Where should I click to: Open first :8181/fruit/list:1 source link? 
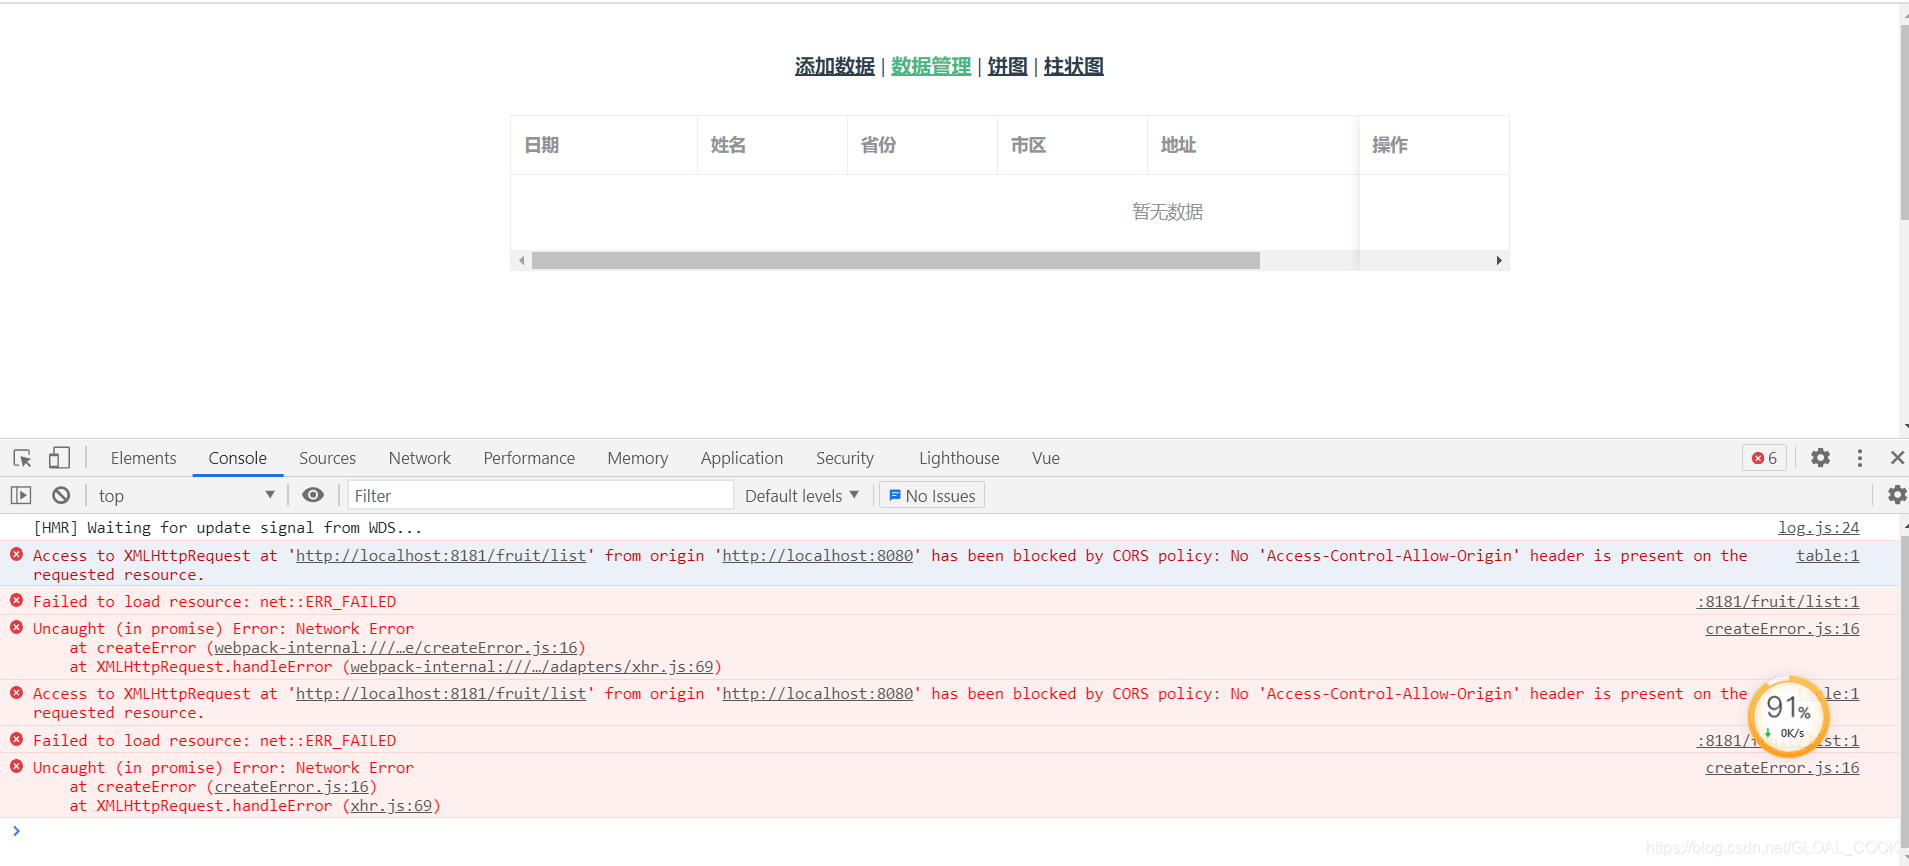click(x=1778, y=601)
